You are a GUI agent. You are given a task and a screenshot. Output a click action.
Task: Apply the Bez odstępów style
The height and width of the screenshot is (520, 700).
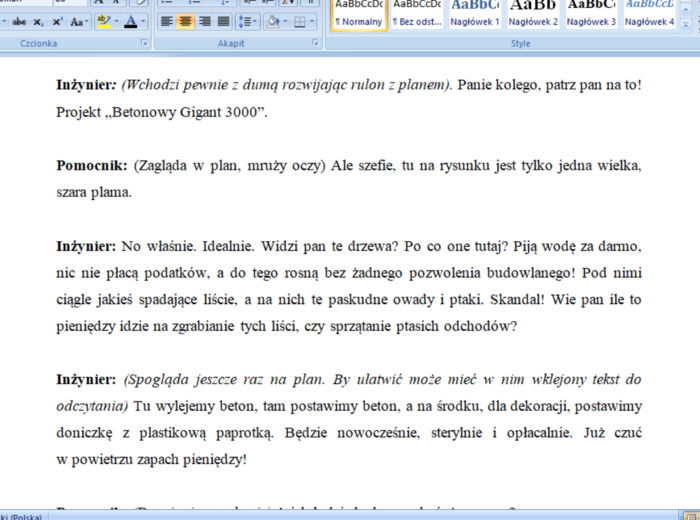coord(417,13)
